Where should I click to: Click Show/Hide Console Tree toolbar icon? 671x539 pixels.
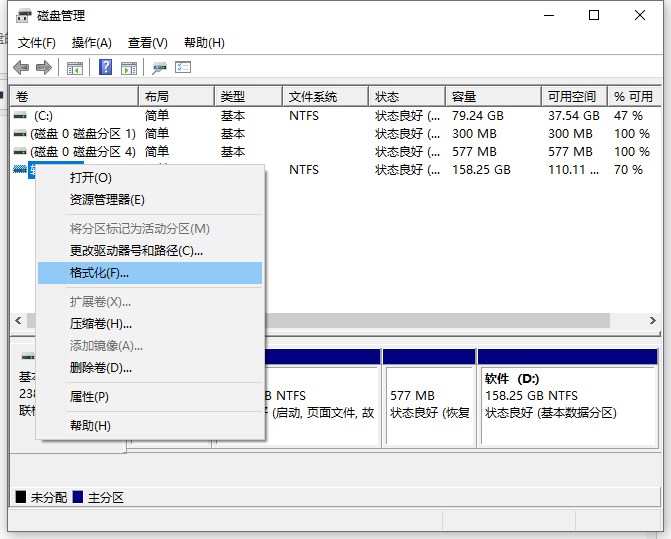(75, 68)
